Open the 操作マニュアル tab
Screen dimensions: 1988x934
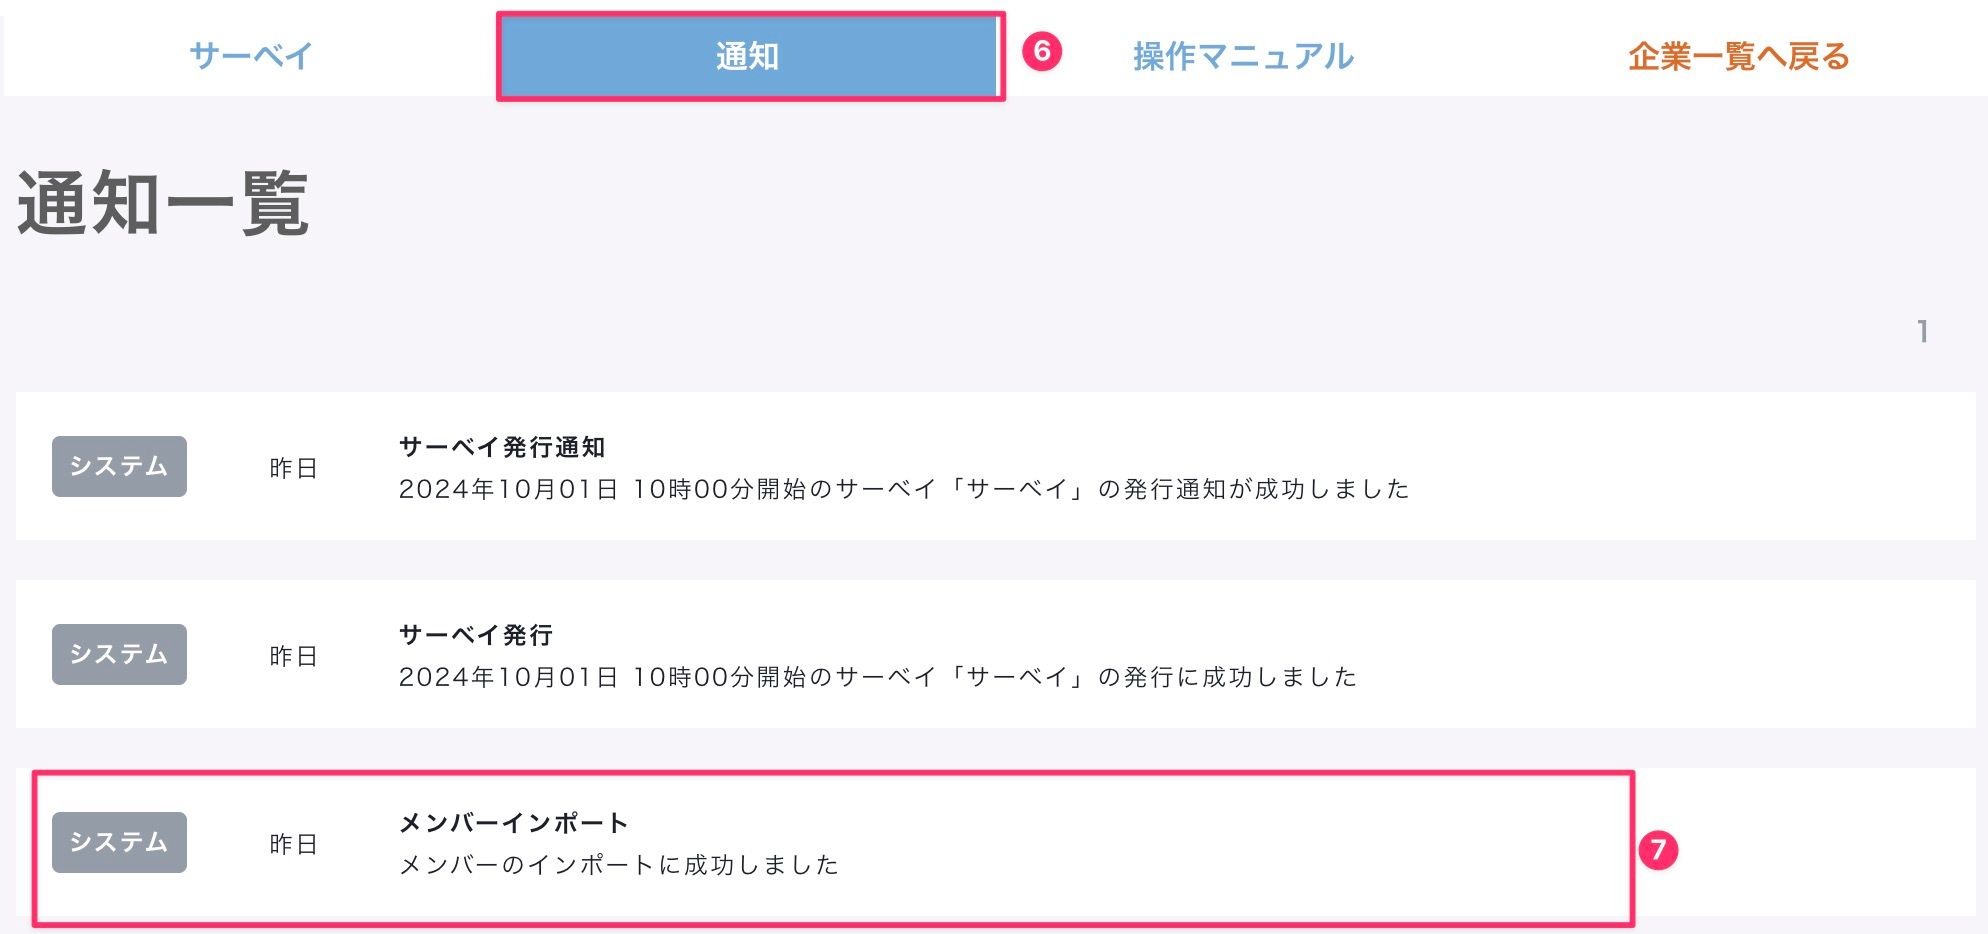click(1243, 56)
